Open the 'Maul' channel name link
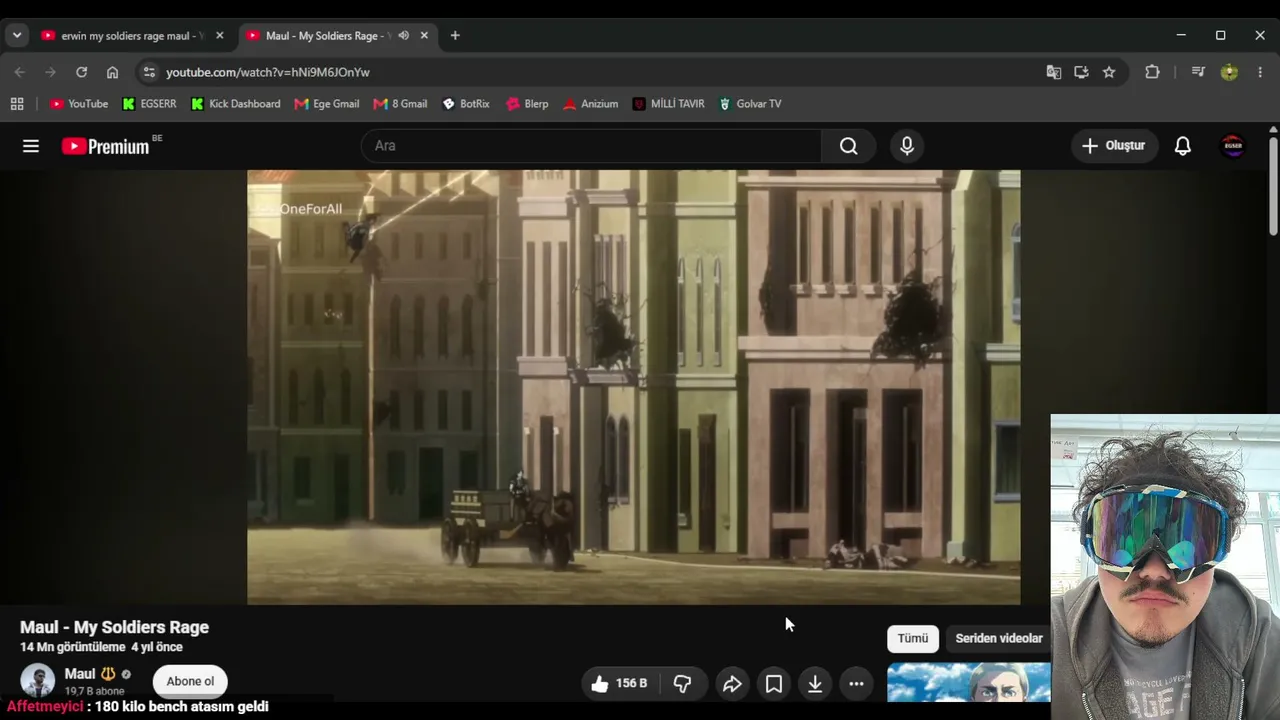This screenshot has width=1280, height=720. point(80,674)
